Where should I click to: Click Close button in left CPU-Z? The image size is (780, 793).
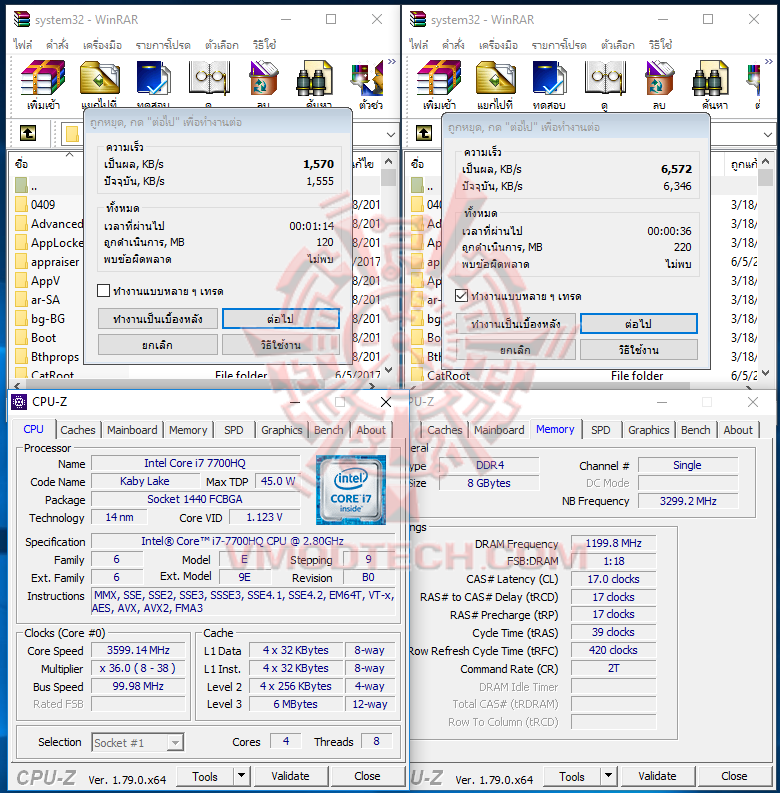[x=367, y=776]
